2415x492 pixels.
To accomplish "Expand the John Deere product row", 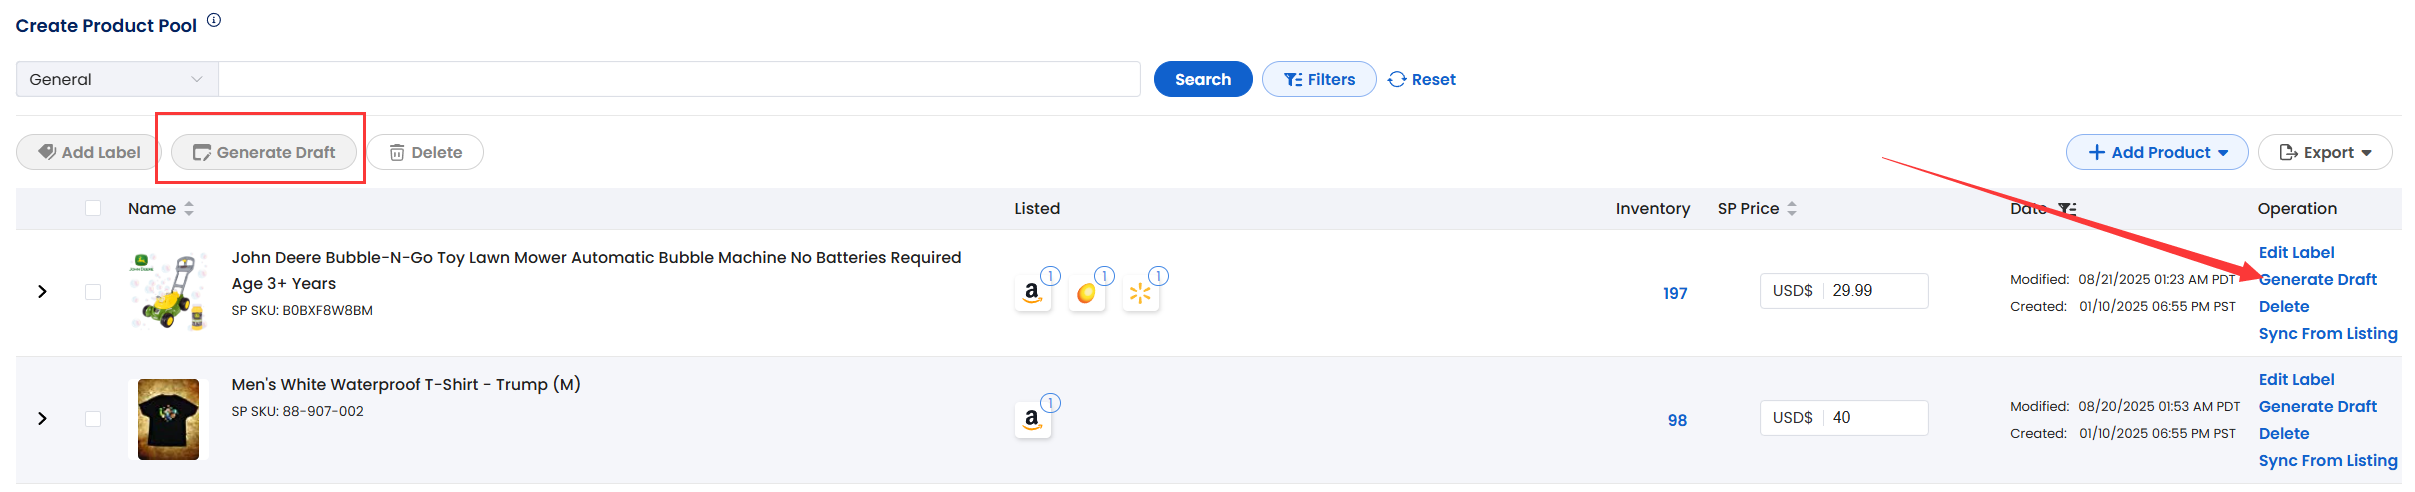I will pyautogui.click(x=42, y=292).
